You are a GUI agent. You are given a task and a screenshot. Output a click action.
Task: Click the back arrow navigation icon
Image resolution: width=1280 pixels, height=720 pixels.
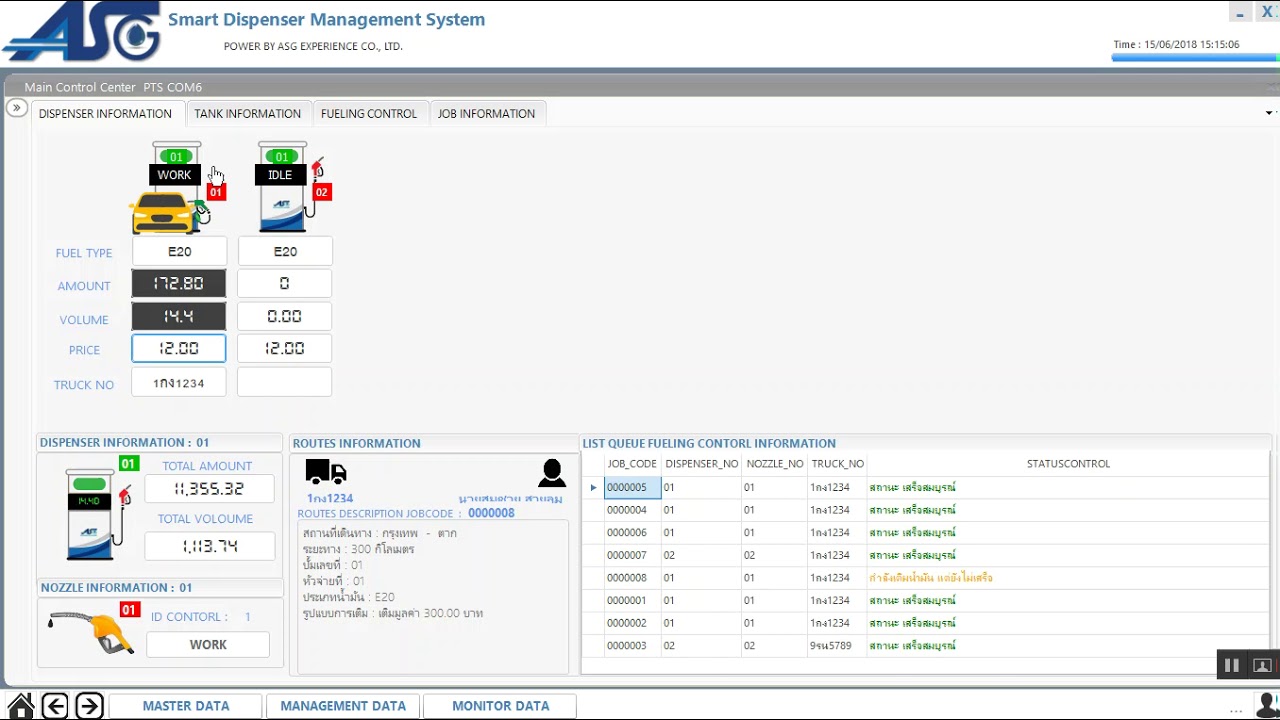pyautogui.click(x=55, y=706)
